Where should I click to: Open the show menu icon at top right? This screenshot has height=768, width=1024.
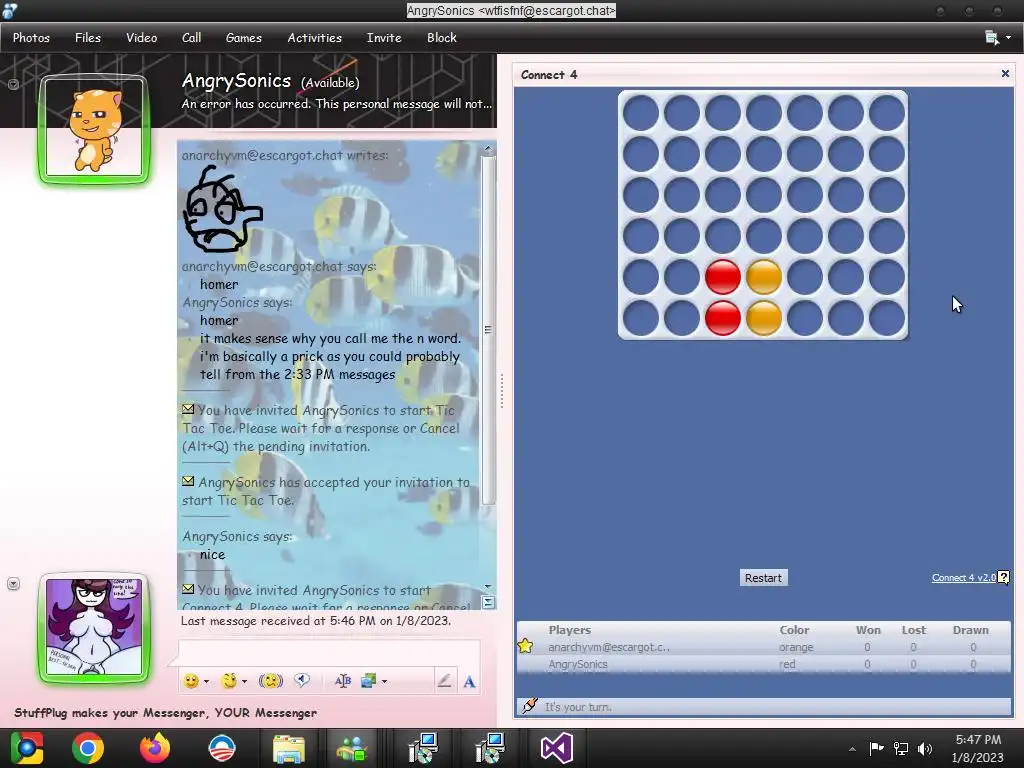[x=992, y=38]
